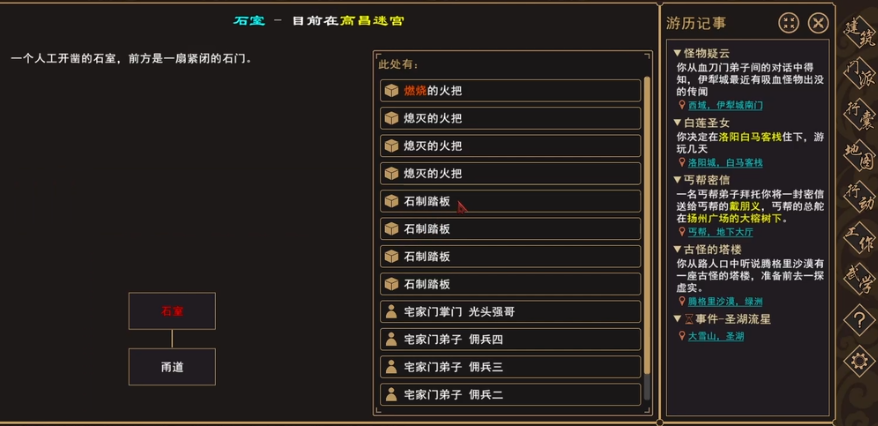Image resolution: width=878 pixels, height=426 pixels.
Task: Open the 工作 (work) sidebar icon
Action: (858, 239)
